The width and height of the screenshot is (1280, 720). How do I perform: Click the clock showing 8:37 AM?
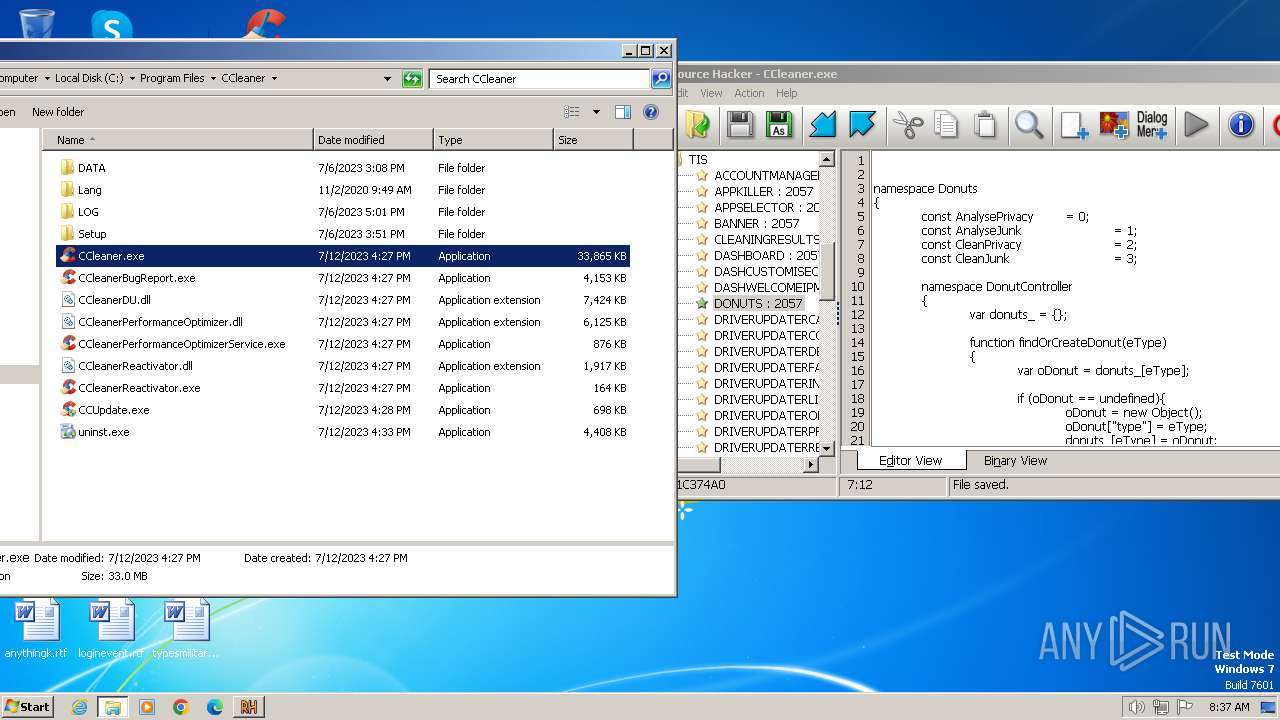1229,707
